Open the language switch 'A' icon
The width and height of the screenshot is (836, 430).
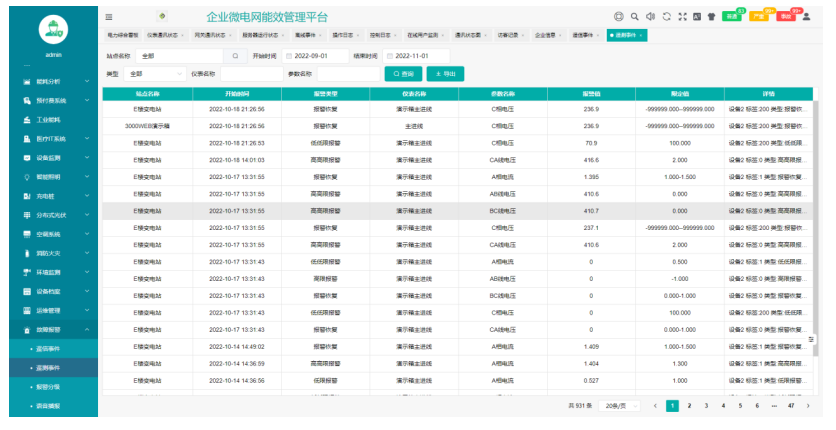(697, 17)
